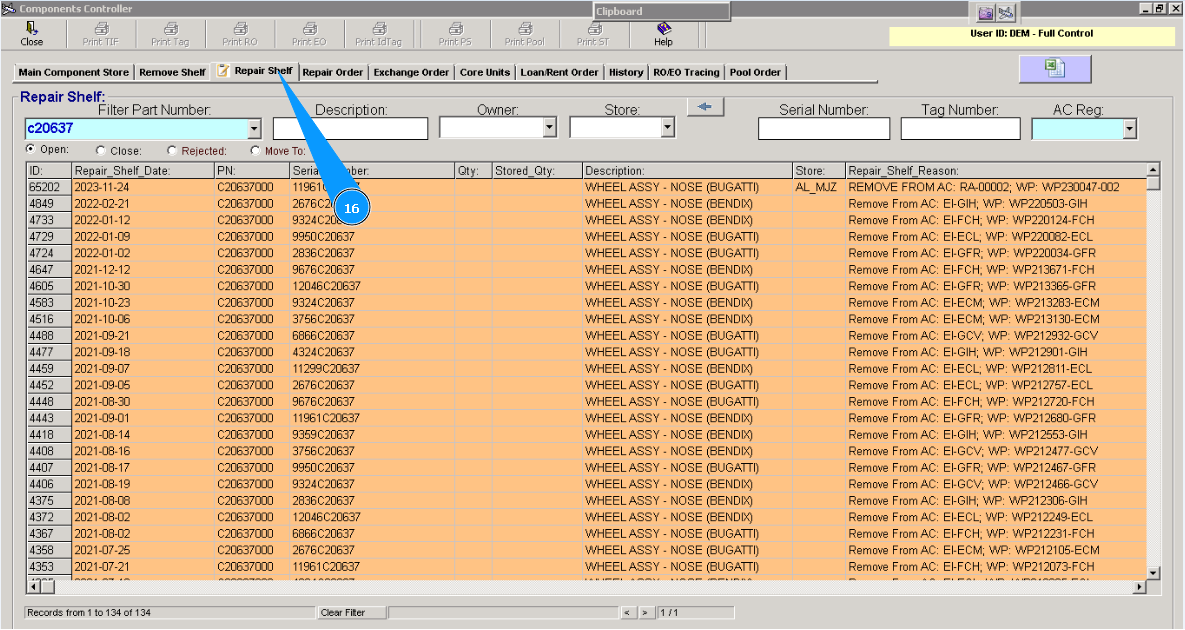
Task: Click the ID column header
Action: [x=49, y=171]
